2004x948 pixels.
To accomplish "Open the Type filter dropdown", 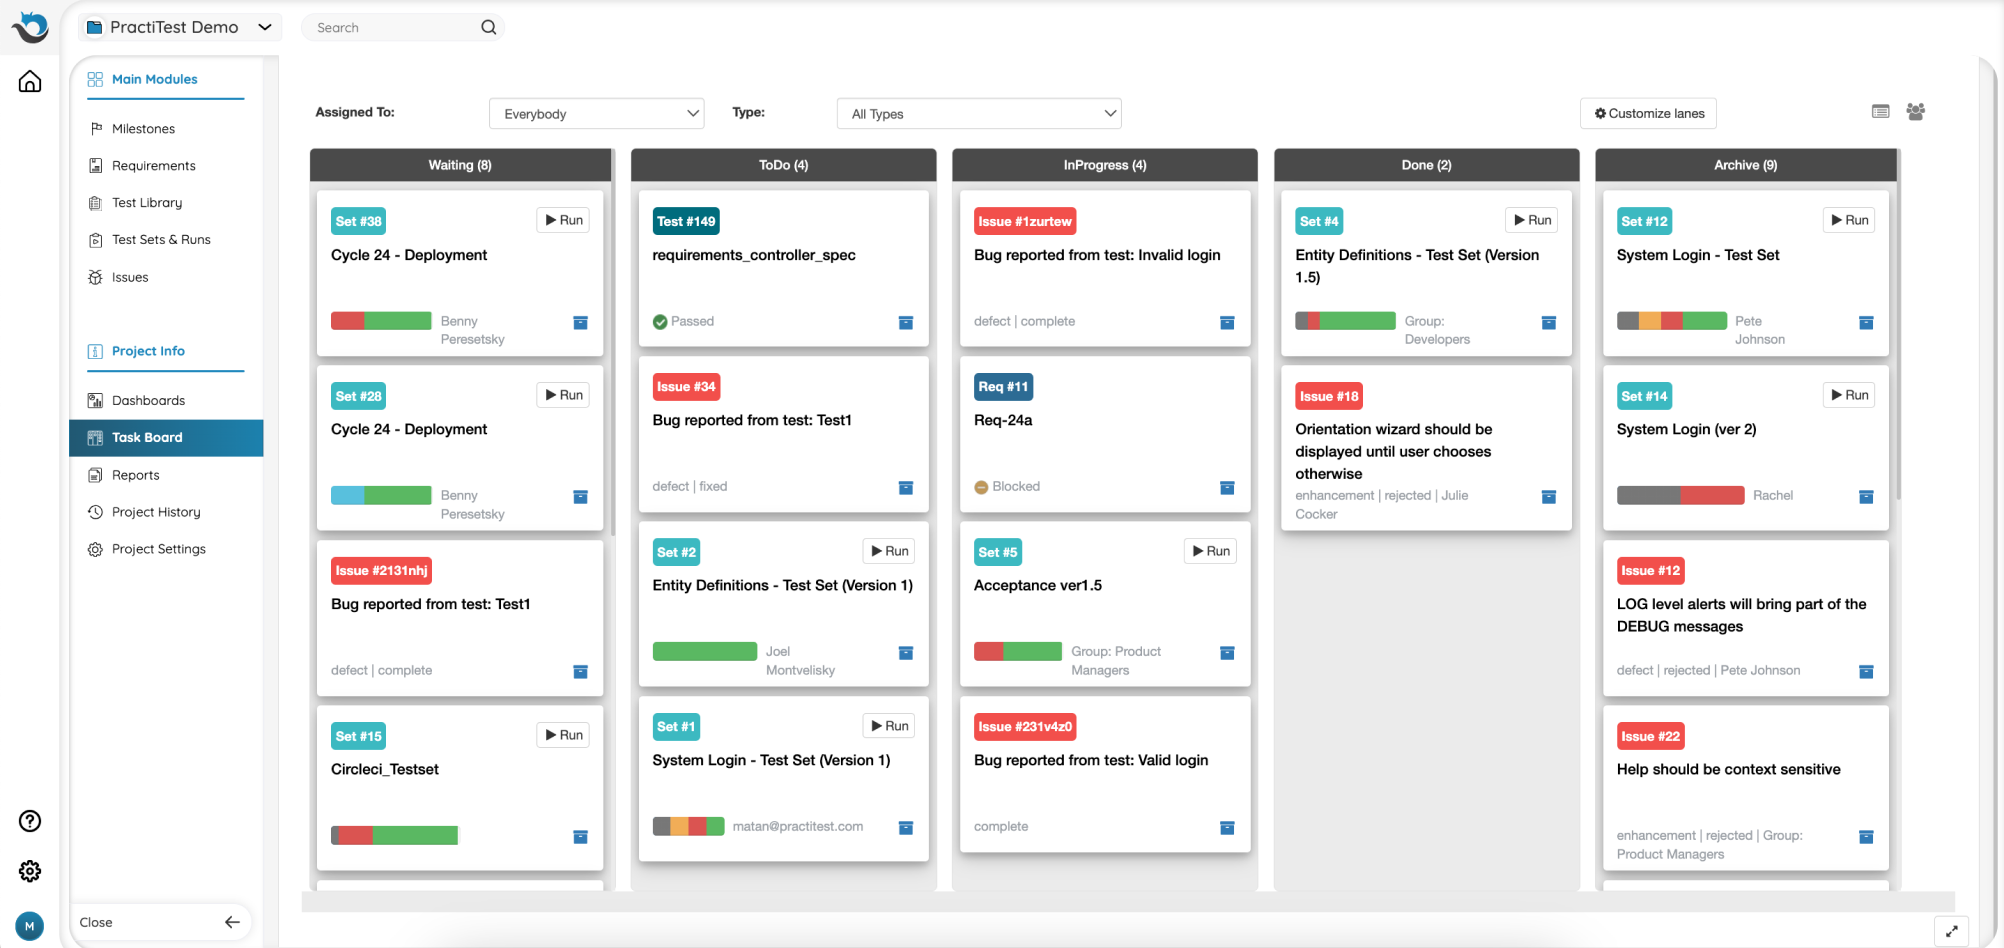I will (978, 113).
